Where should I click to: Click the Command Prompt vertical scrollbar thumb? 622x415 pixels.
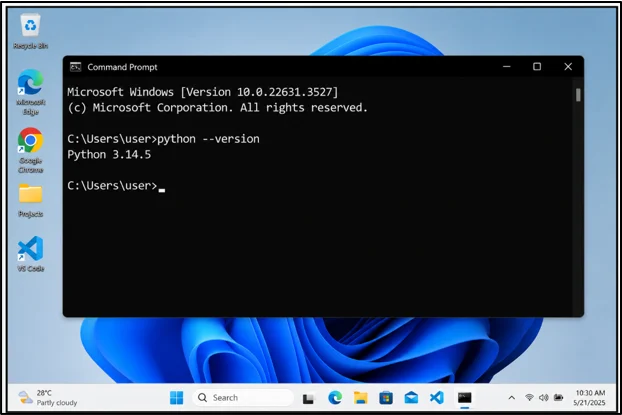tap(578, 95)
